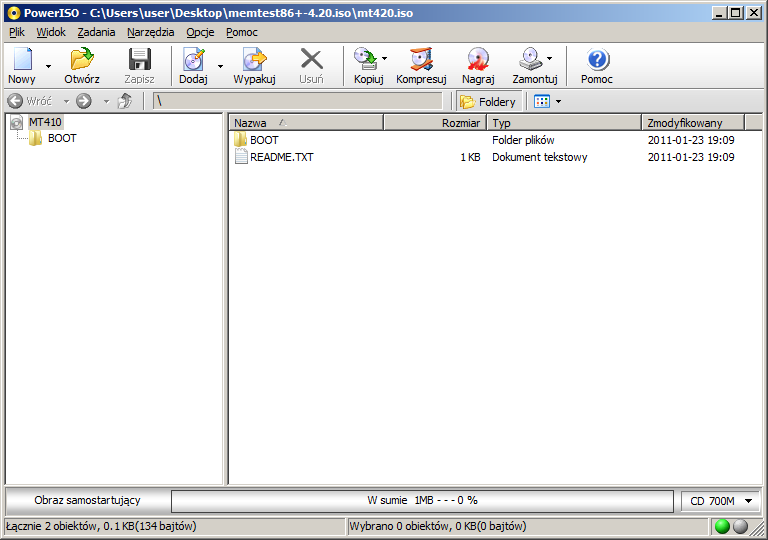This screenshot has width=768, height=540.
Task: Sort by the Typ column header
Action: point(564,123)
